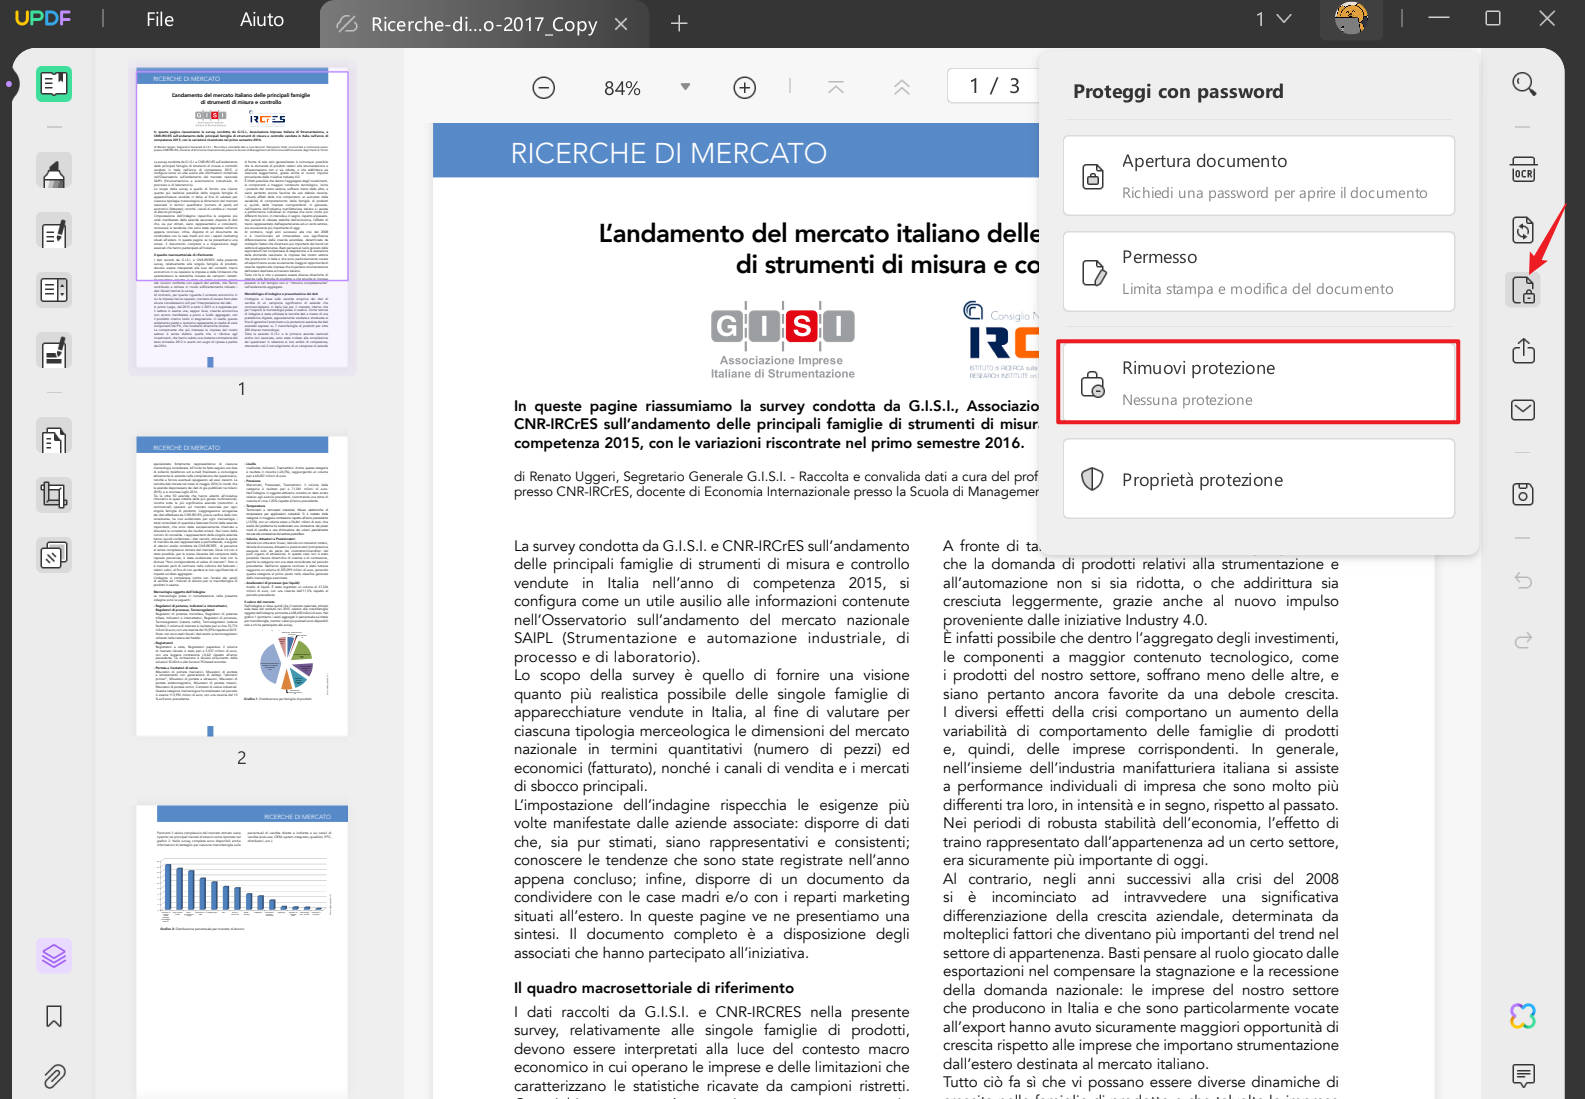Screen dimensions: 1585x1099
Task: Open Proprietà protezione
Action: (x=1258, y=479)
